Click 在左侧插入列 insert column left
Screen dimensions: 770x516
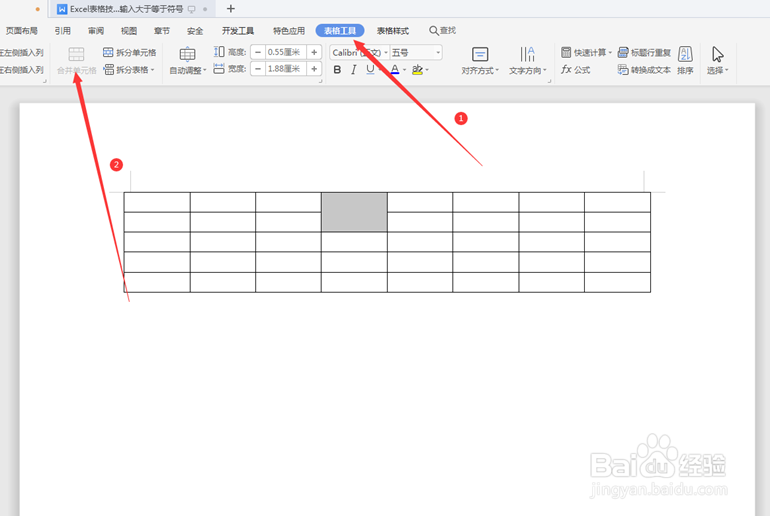tap(22, 53)
